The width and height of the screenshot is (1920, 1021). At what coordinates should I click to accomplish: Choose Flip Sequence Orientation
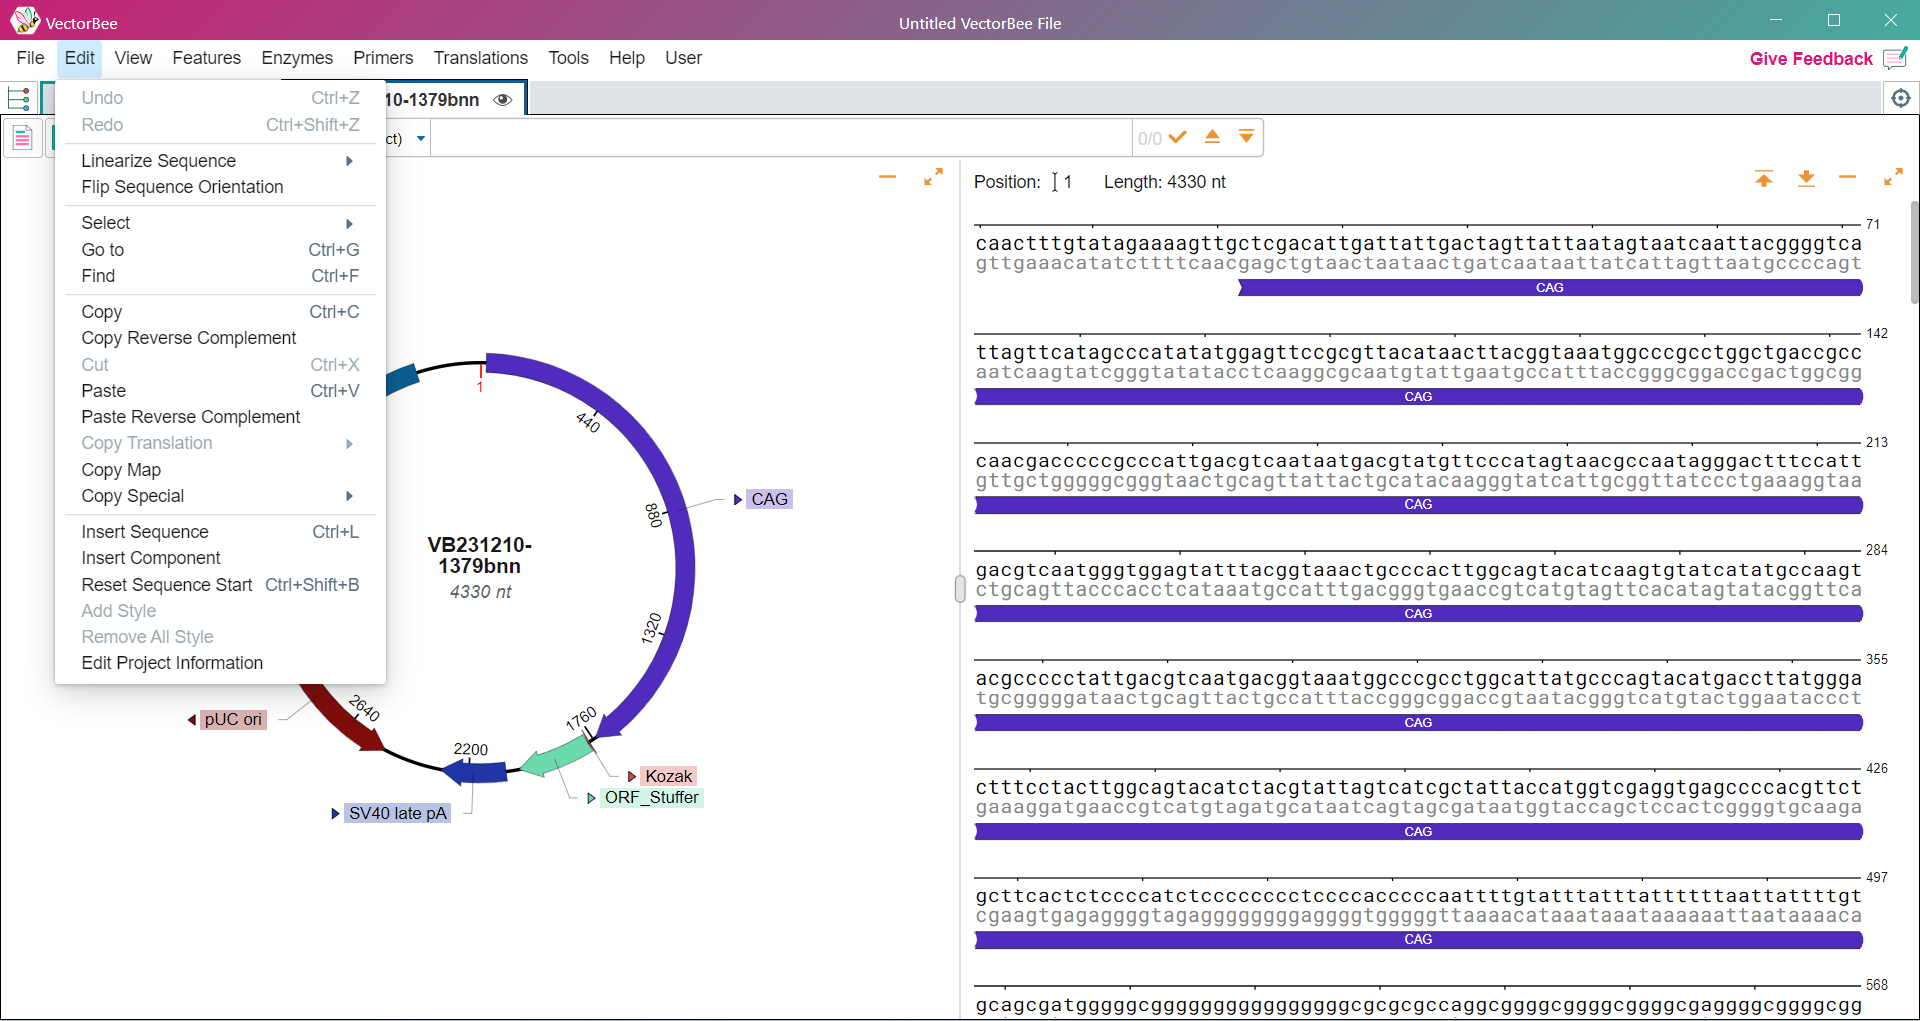point(182,187)
